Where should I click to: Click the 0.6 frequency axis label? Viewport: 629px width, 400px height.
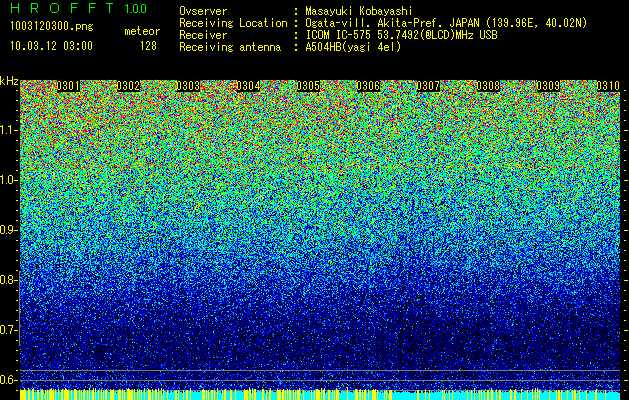tap(8, 380)
